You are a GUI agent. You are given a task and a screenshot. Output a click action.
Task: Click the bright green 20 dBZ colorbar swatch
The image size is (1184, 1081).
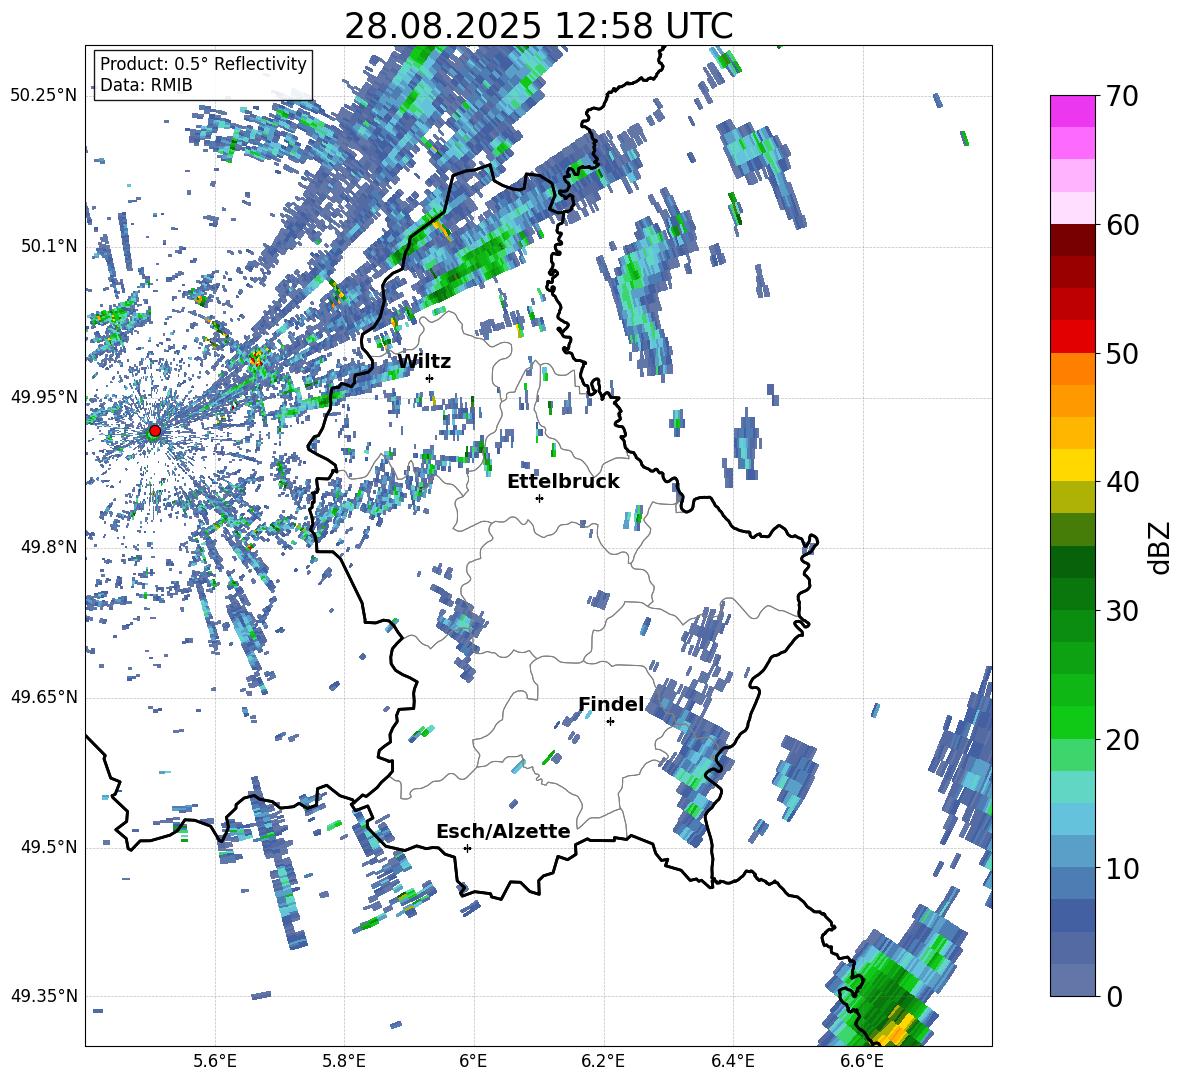(x=1072, y=722)
